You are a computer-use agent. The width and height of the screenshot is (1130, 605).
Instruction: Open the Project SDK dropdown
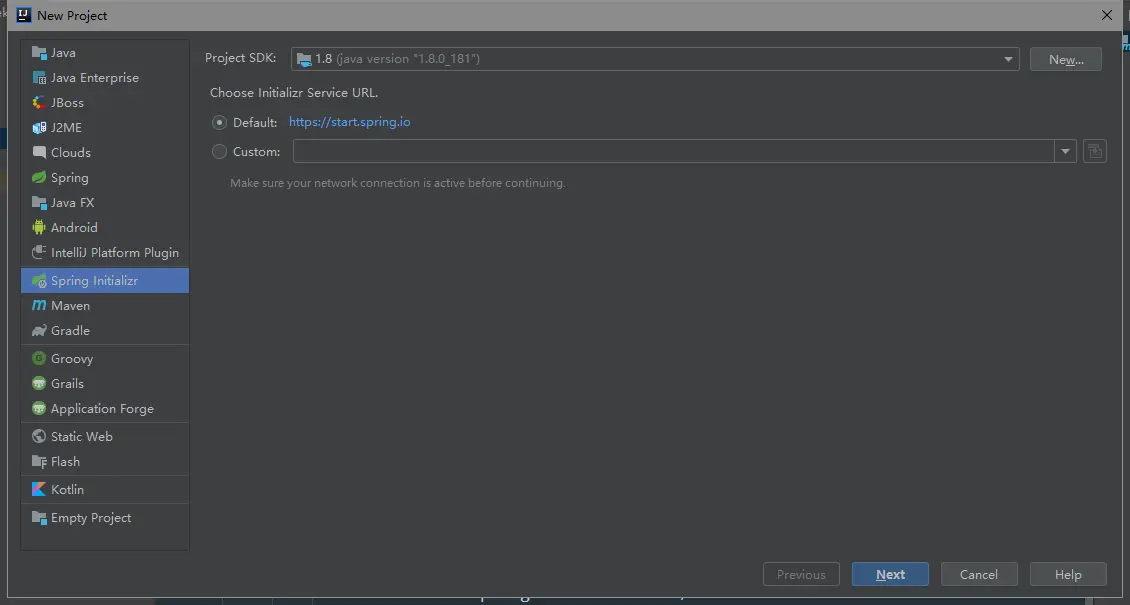655,59
